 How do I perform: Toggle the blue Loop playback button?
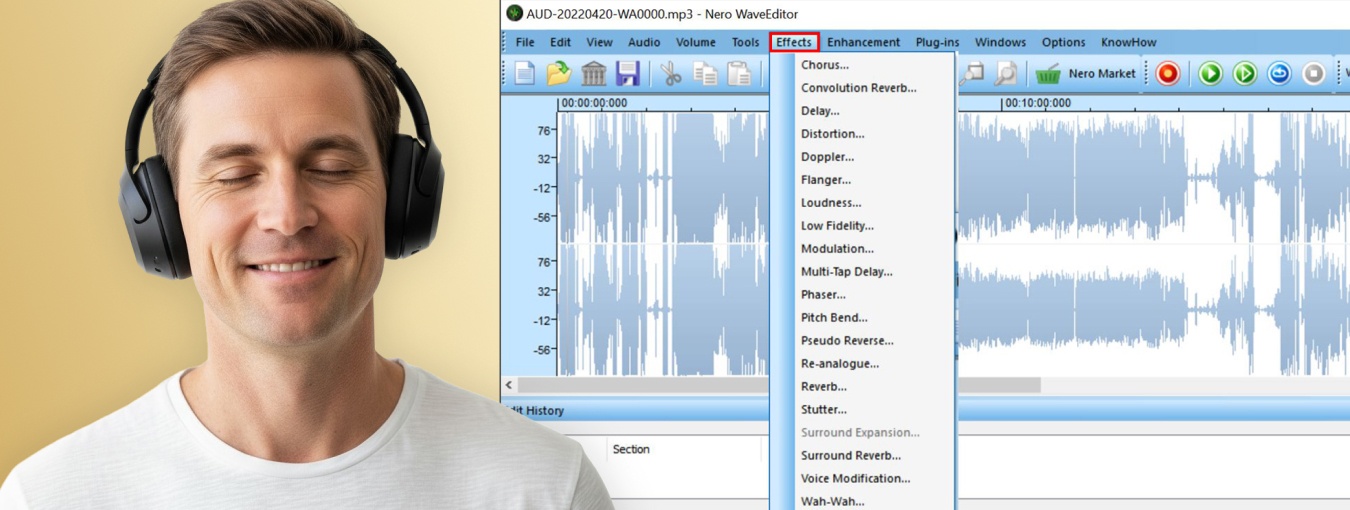click(x=1279, y=73)
